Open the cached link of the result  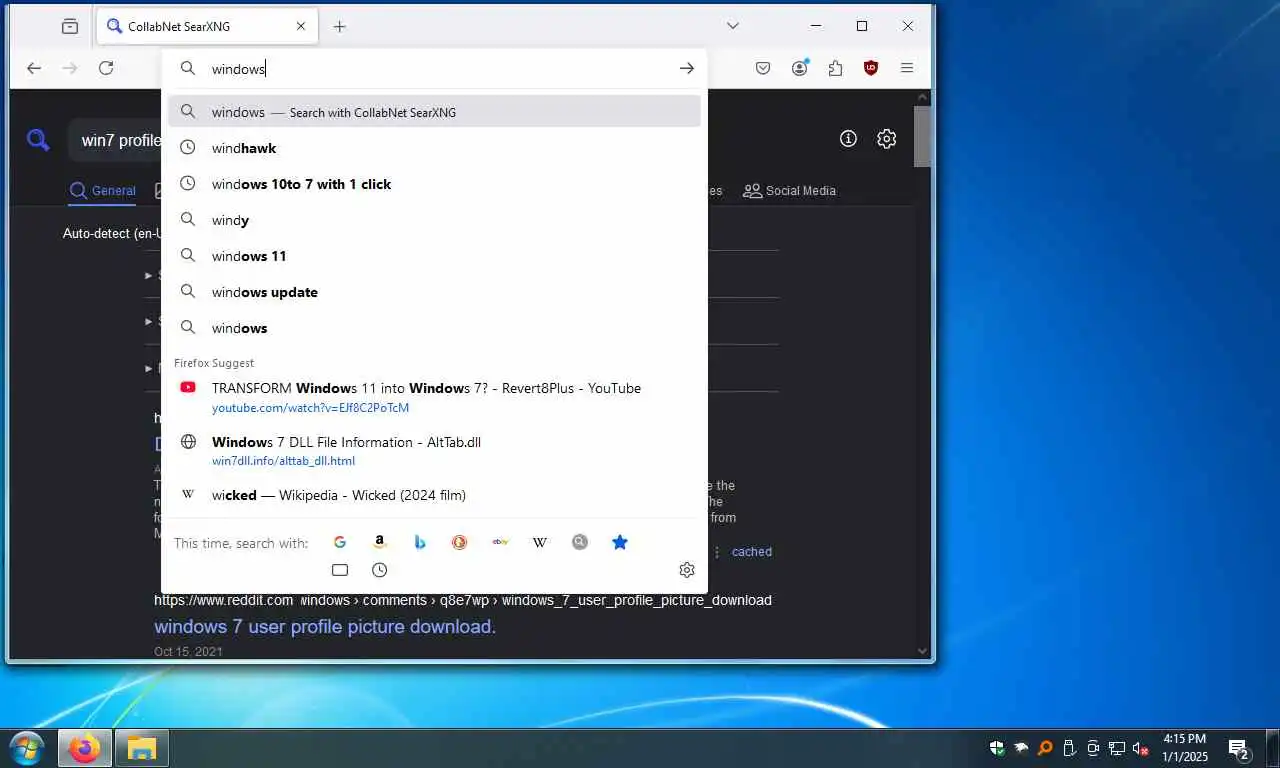(x=751, y=551)
